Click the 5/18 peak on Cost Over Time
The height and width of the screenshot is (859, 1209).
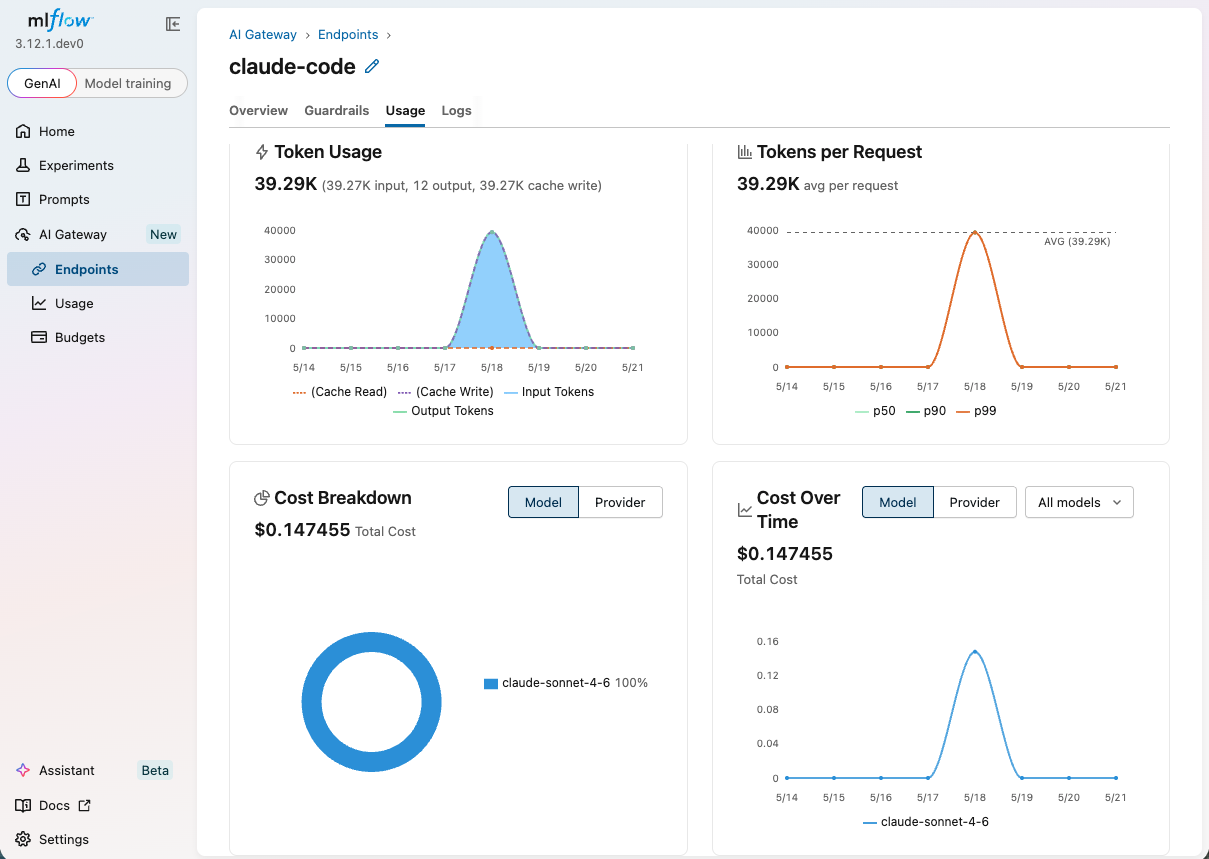pyautogui.click(x=974, y=652)
